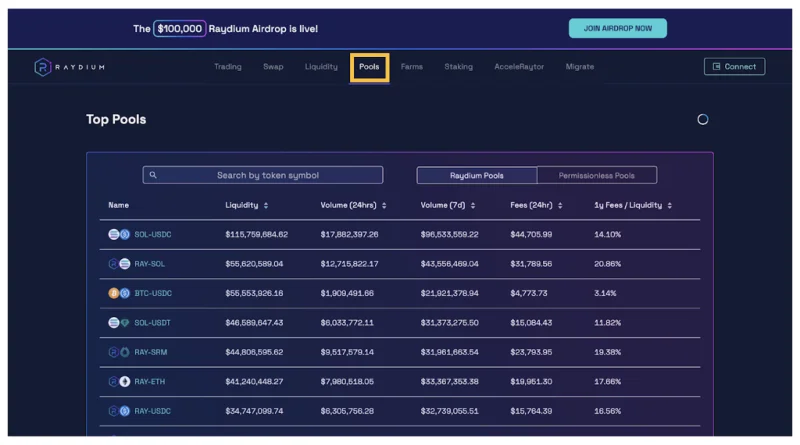Click the refresh circle icon beside Top Pools
Screen dimensions: 800x445
pyautogui.click(x=703, y=119)
